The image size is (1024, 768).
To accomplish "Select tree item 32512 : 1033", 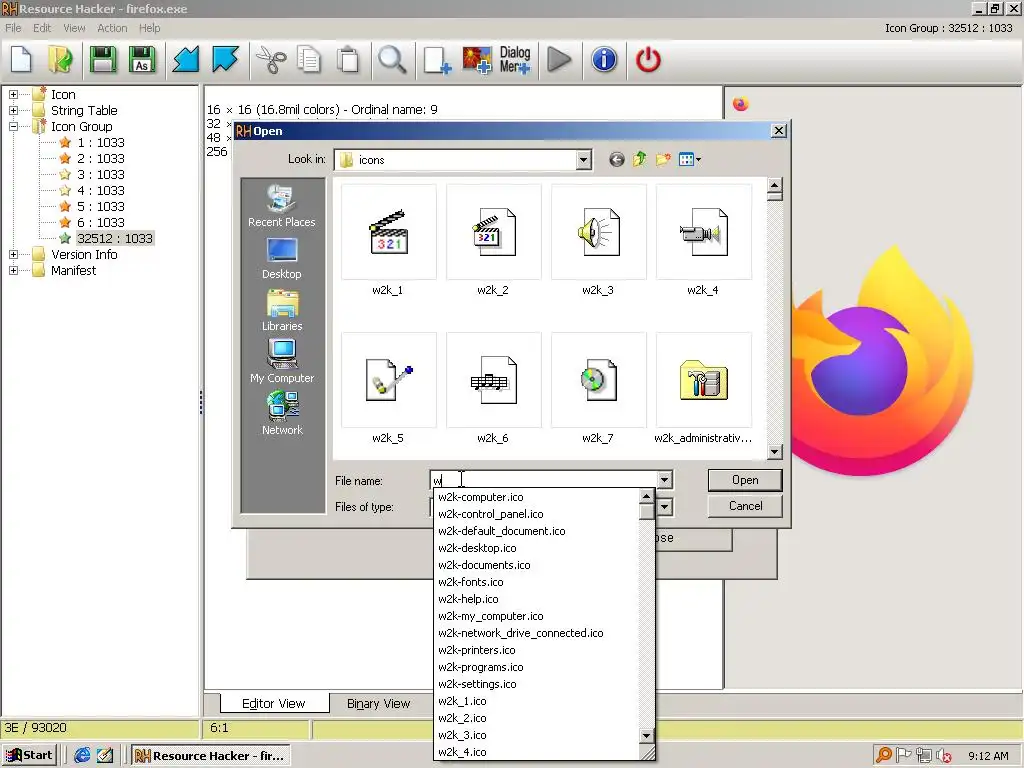I will click(115, 238).
